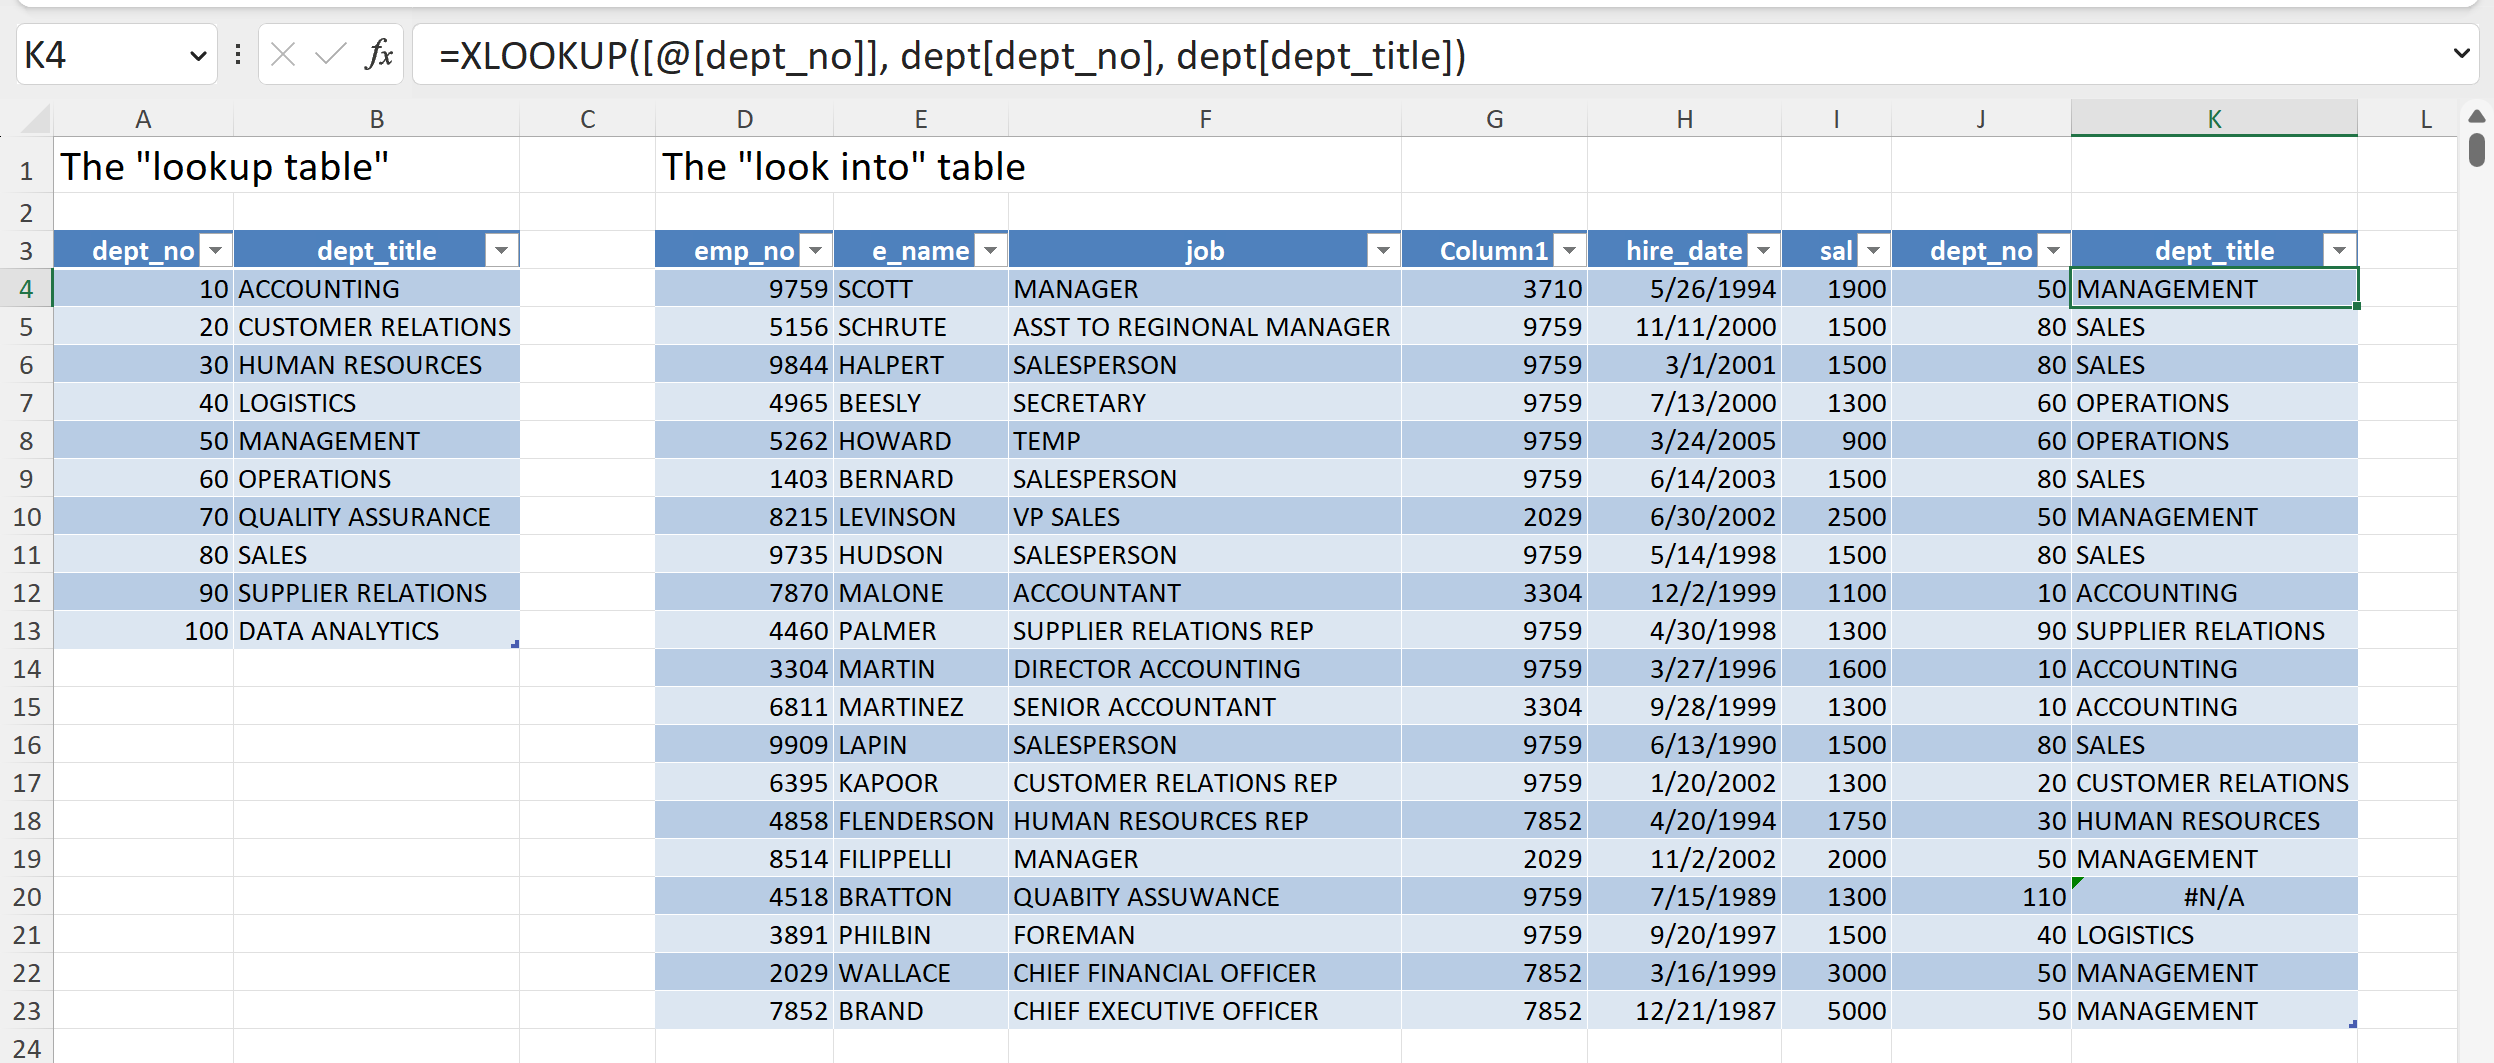Open filter dropdown for job column

tap(1383, 250)
